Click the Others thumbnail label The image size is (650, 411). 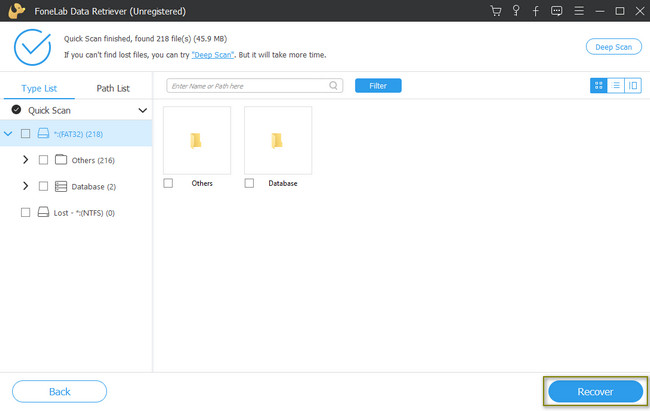tap(202, 183)
